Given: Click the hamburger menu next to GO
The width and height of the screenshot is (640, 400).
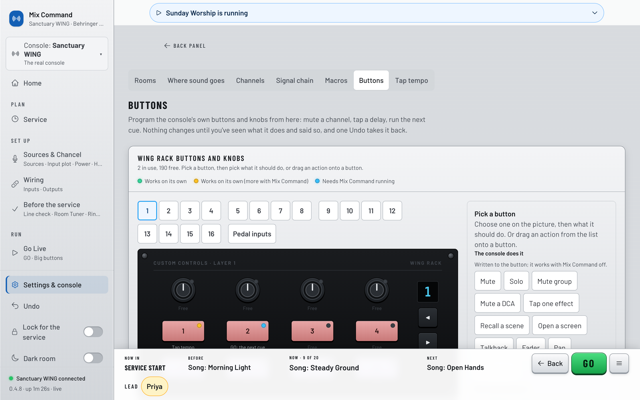Looking at the screenshot, I should [619, 363].
